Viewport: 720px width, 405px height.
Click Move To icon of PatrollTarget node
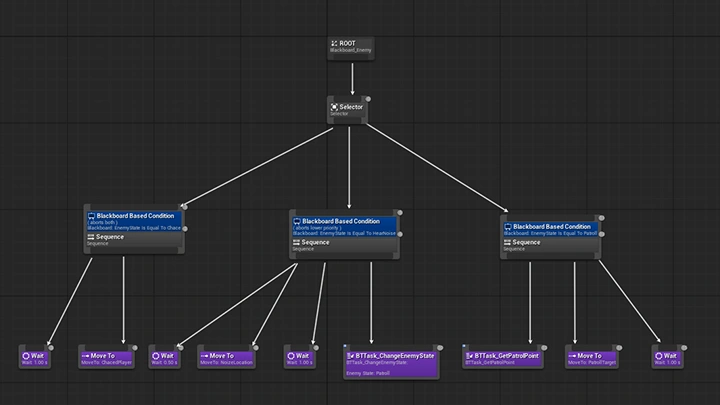572,356
